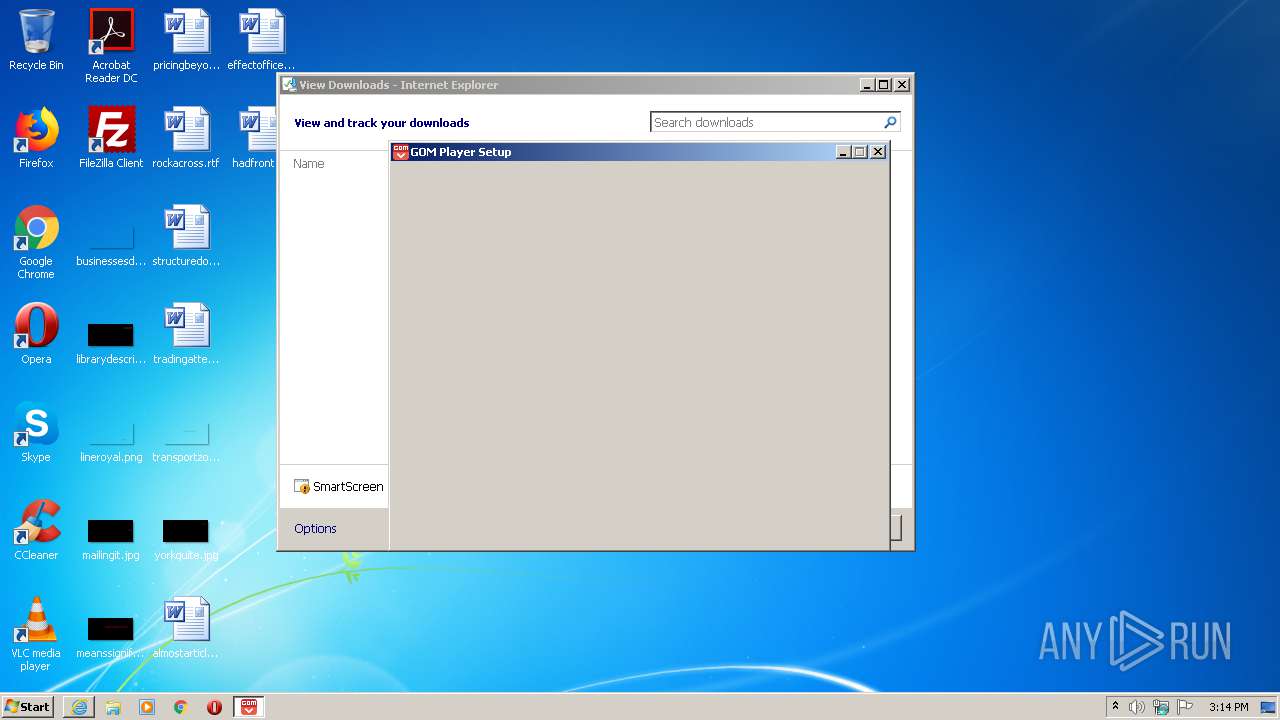The width and height of the screenshot is (1280, 720).
Task: Select the transportzo... desktop file
Action: coord(186,440)
